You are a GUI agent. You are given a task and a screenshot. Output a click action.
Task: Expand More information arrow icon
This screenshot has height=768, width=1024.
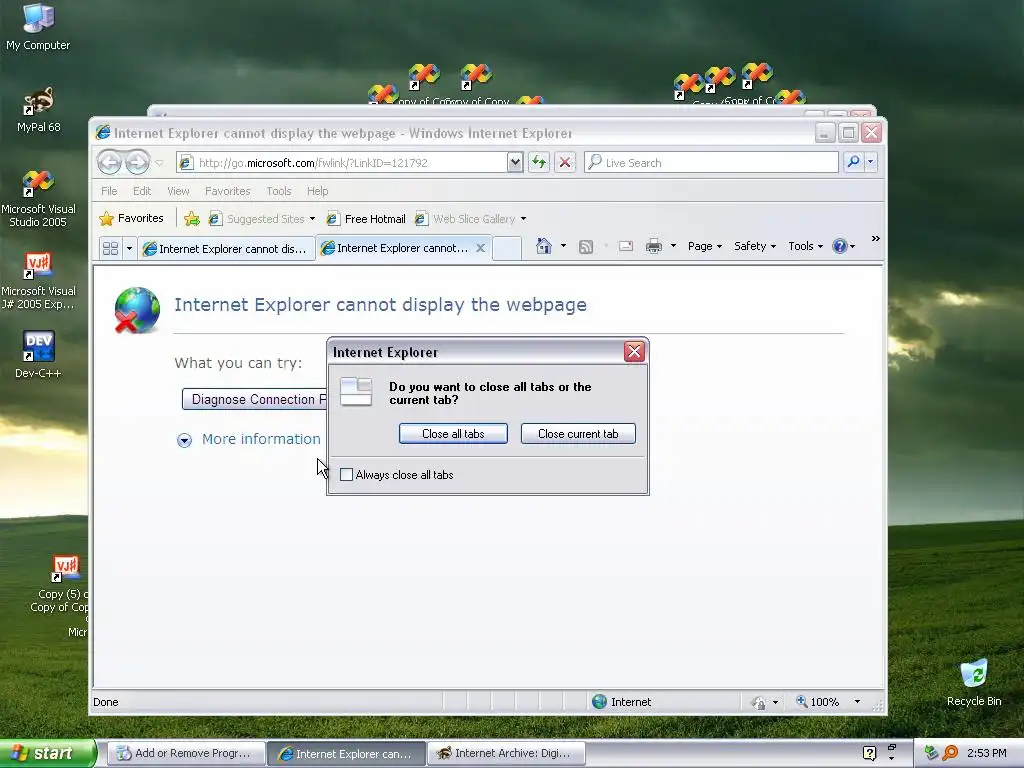[184, 440]
